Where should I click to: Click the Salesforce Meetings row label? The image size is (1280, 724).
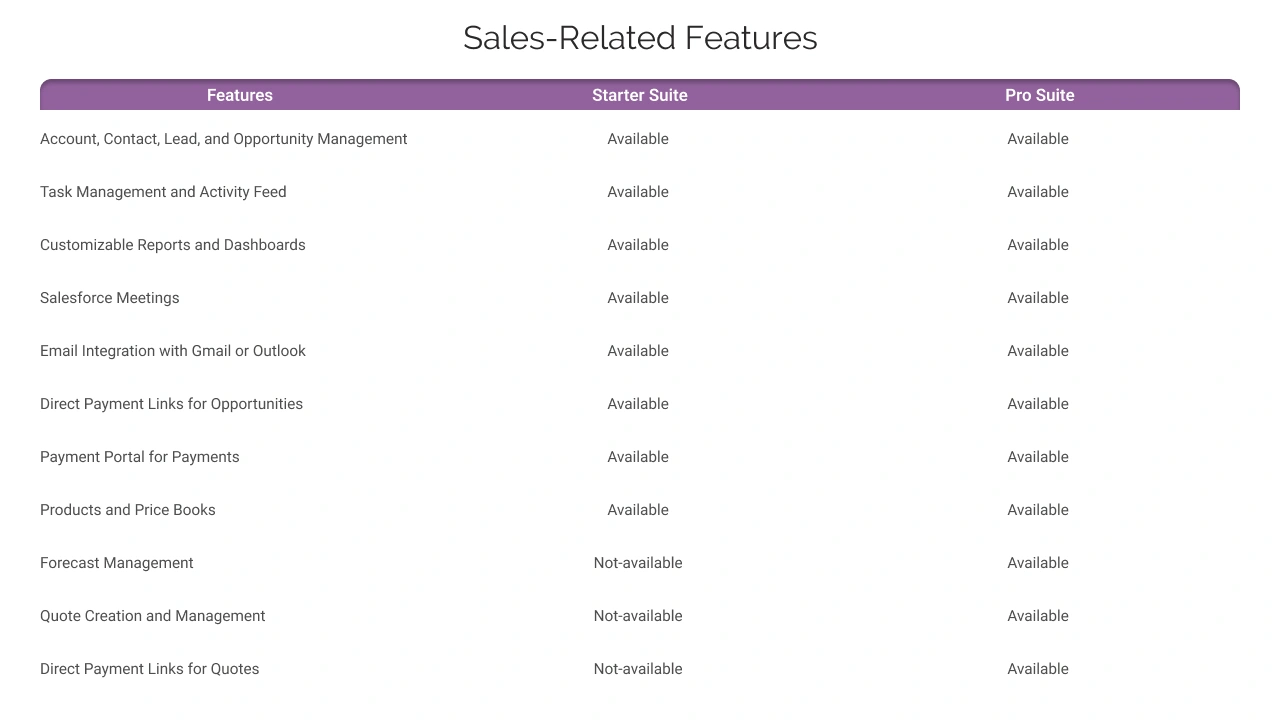pyautogui.click(x=109, y=298)
